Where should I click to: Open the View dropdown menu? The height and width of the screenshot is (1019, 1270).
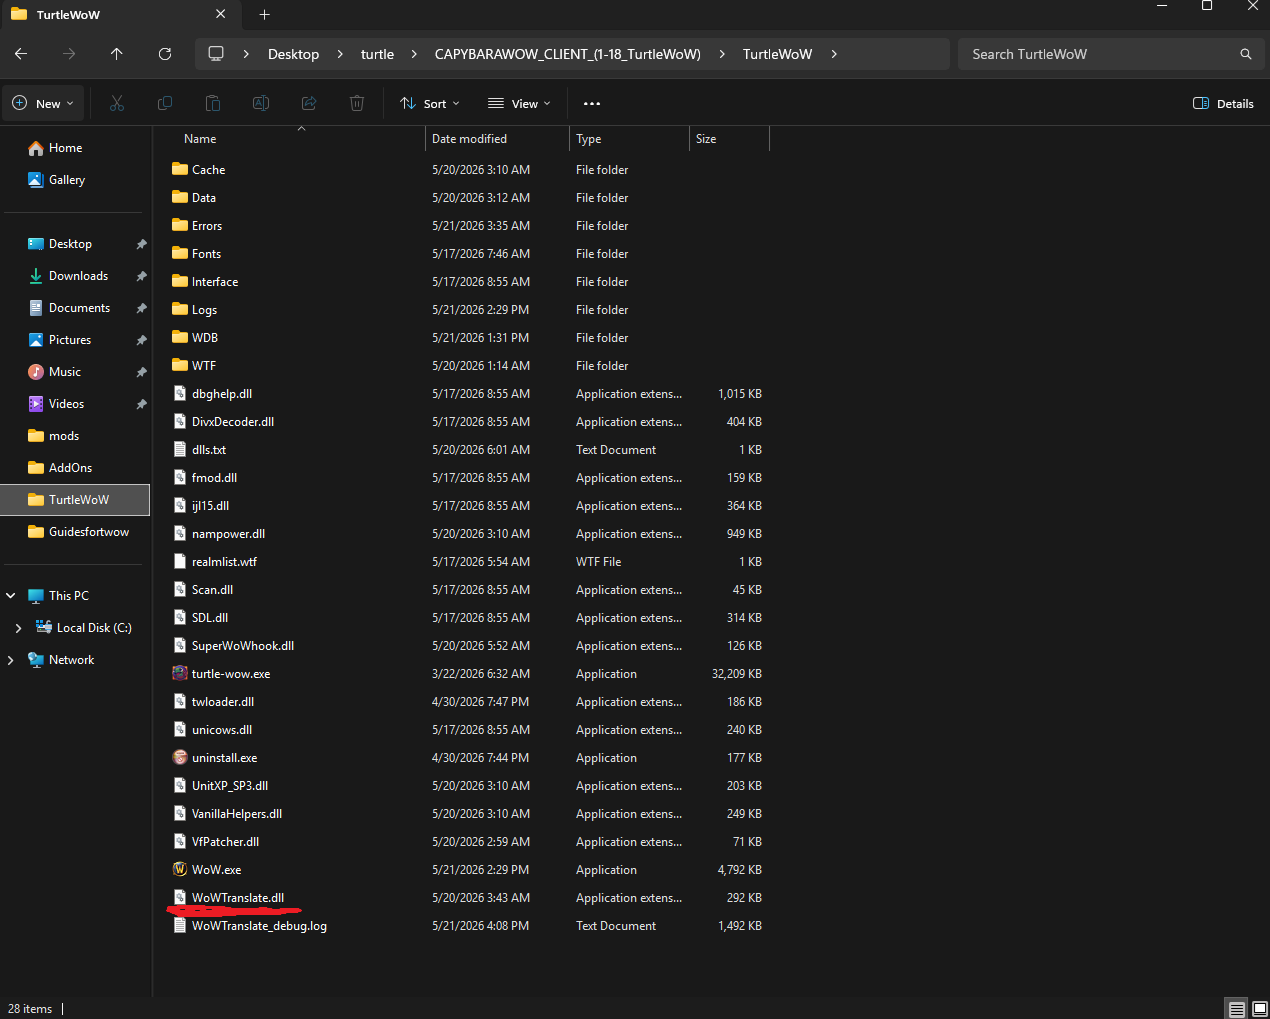tap(519, 103)
